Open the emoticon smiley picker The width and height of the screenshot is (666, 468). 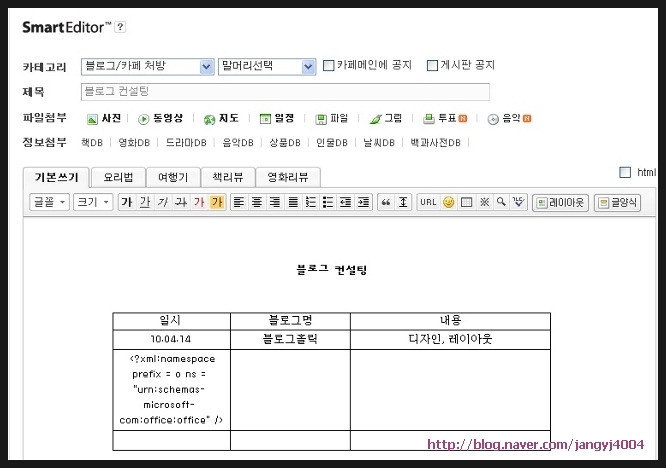tap(449, 202)
